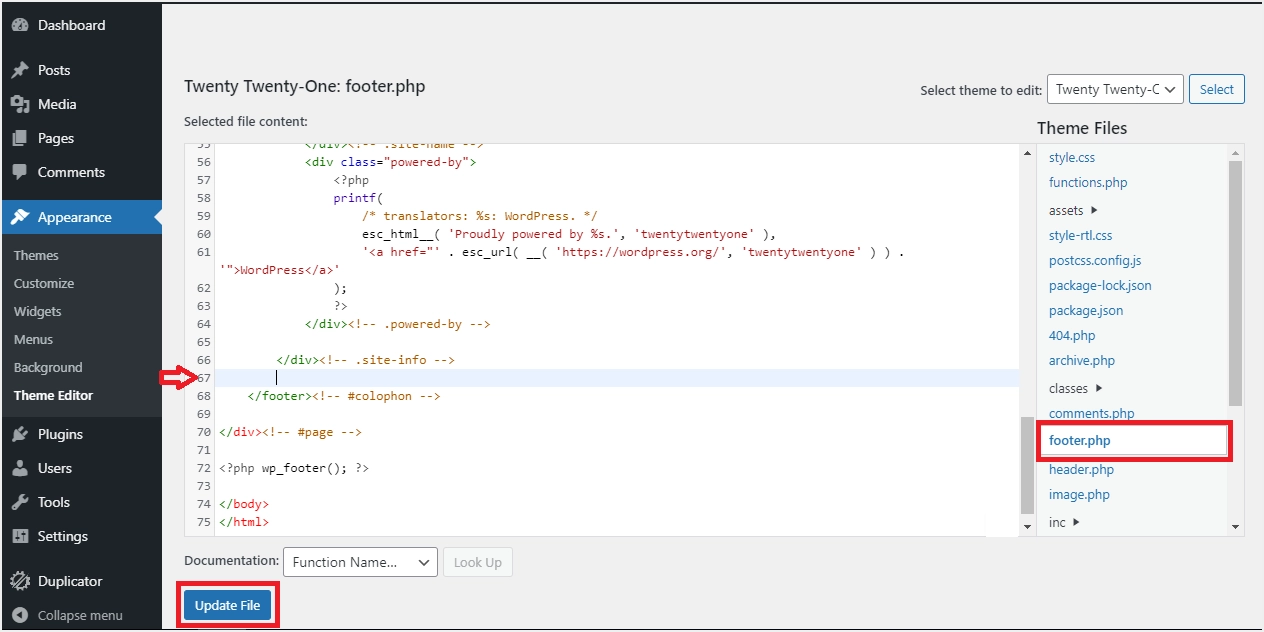This screenshot has height=632, width=1264.
Task: Open 404.php file
Action: pyautogui.click(x=1072, y=335)
